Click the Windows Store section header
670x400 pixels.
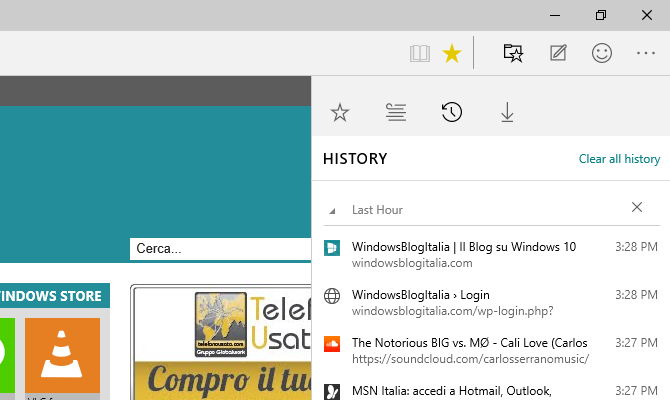pyautogui.click(x=55, y=296)
